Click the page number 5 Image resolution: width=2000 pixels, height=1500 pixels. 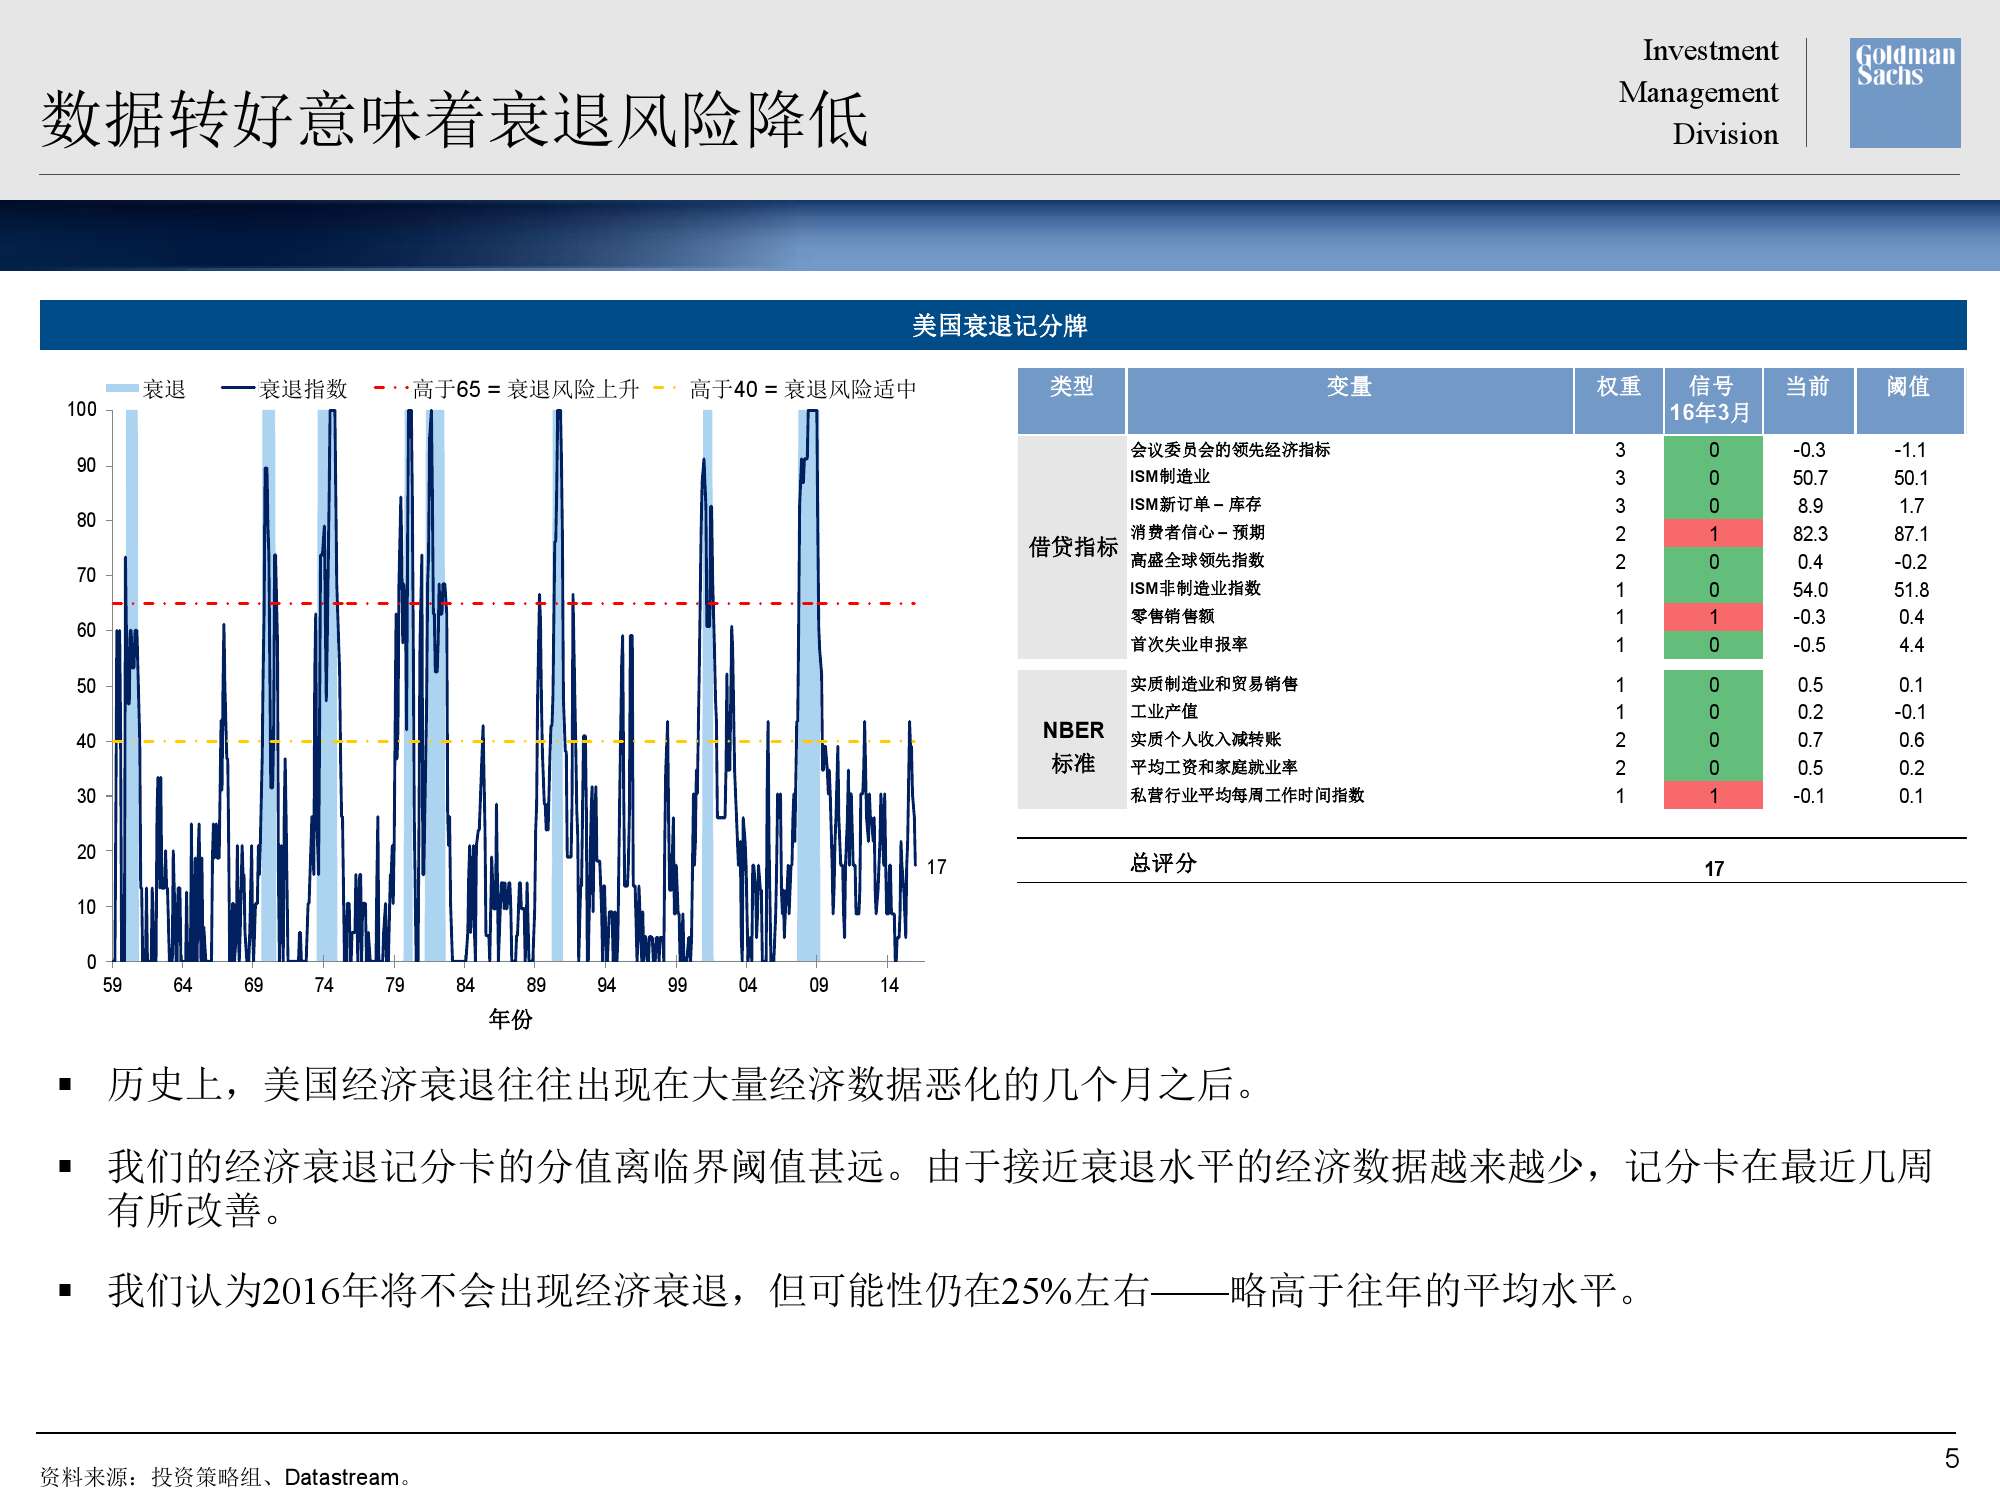coord(1951,1458)
